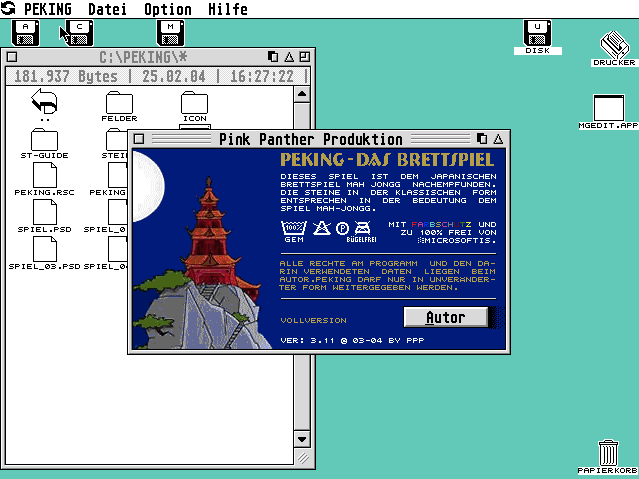Open the Datei menu
Viewport: 639px width, 479px height.
pos(107,9)
